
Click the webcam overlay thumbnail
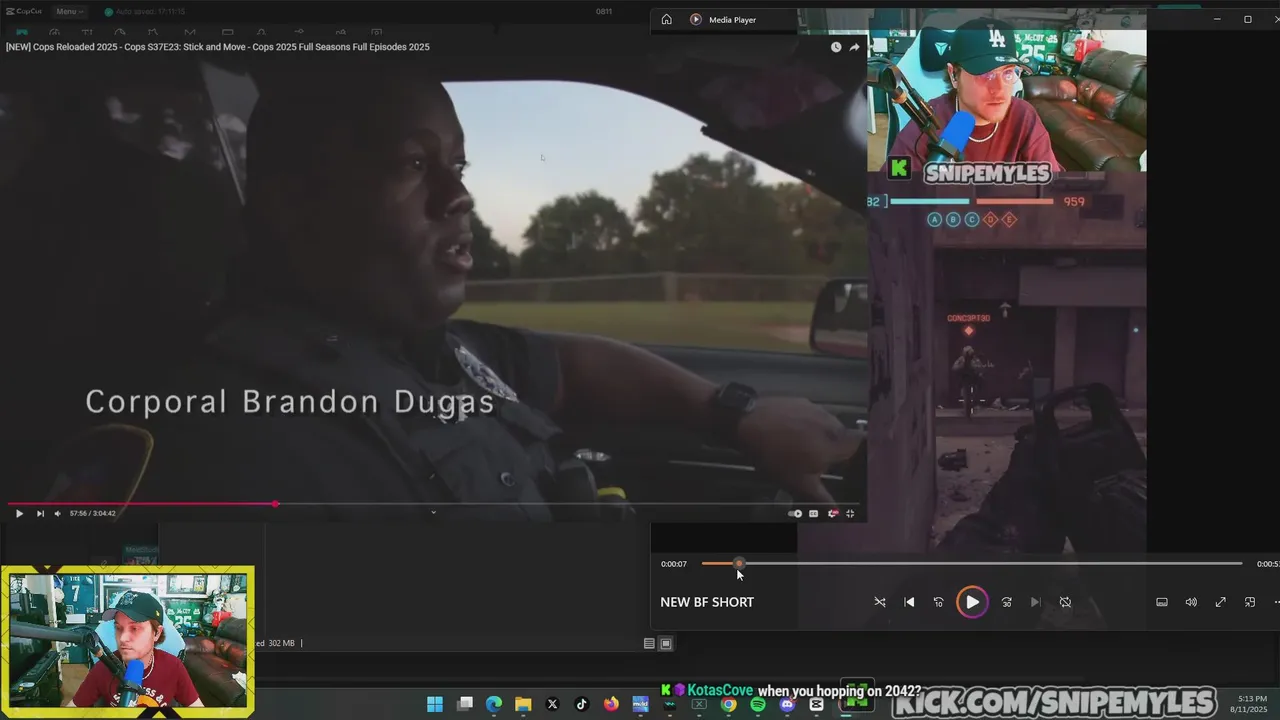128,642
